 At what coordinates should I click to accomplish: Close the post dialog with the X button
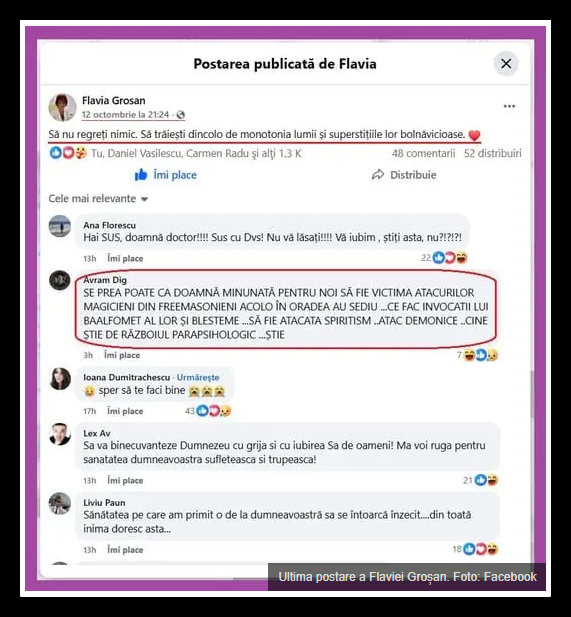[506, 64]
